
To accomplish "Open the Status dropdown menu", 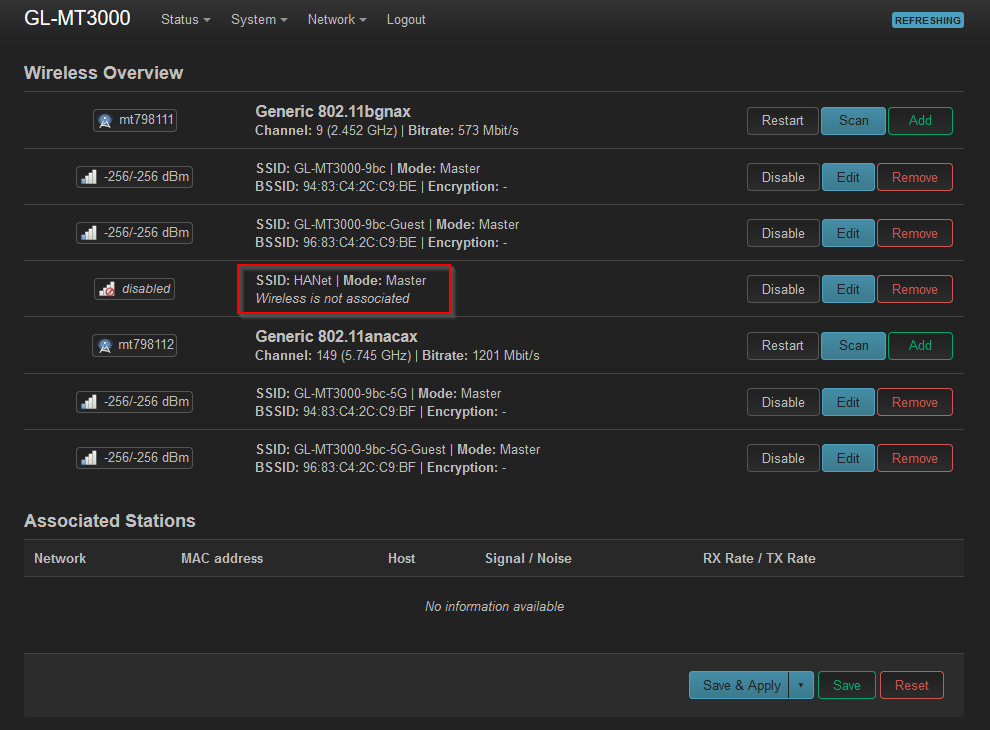I will pos(185,20).
